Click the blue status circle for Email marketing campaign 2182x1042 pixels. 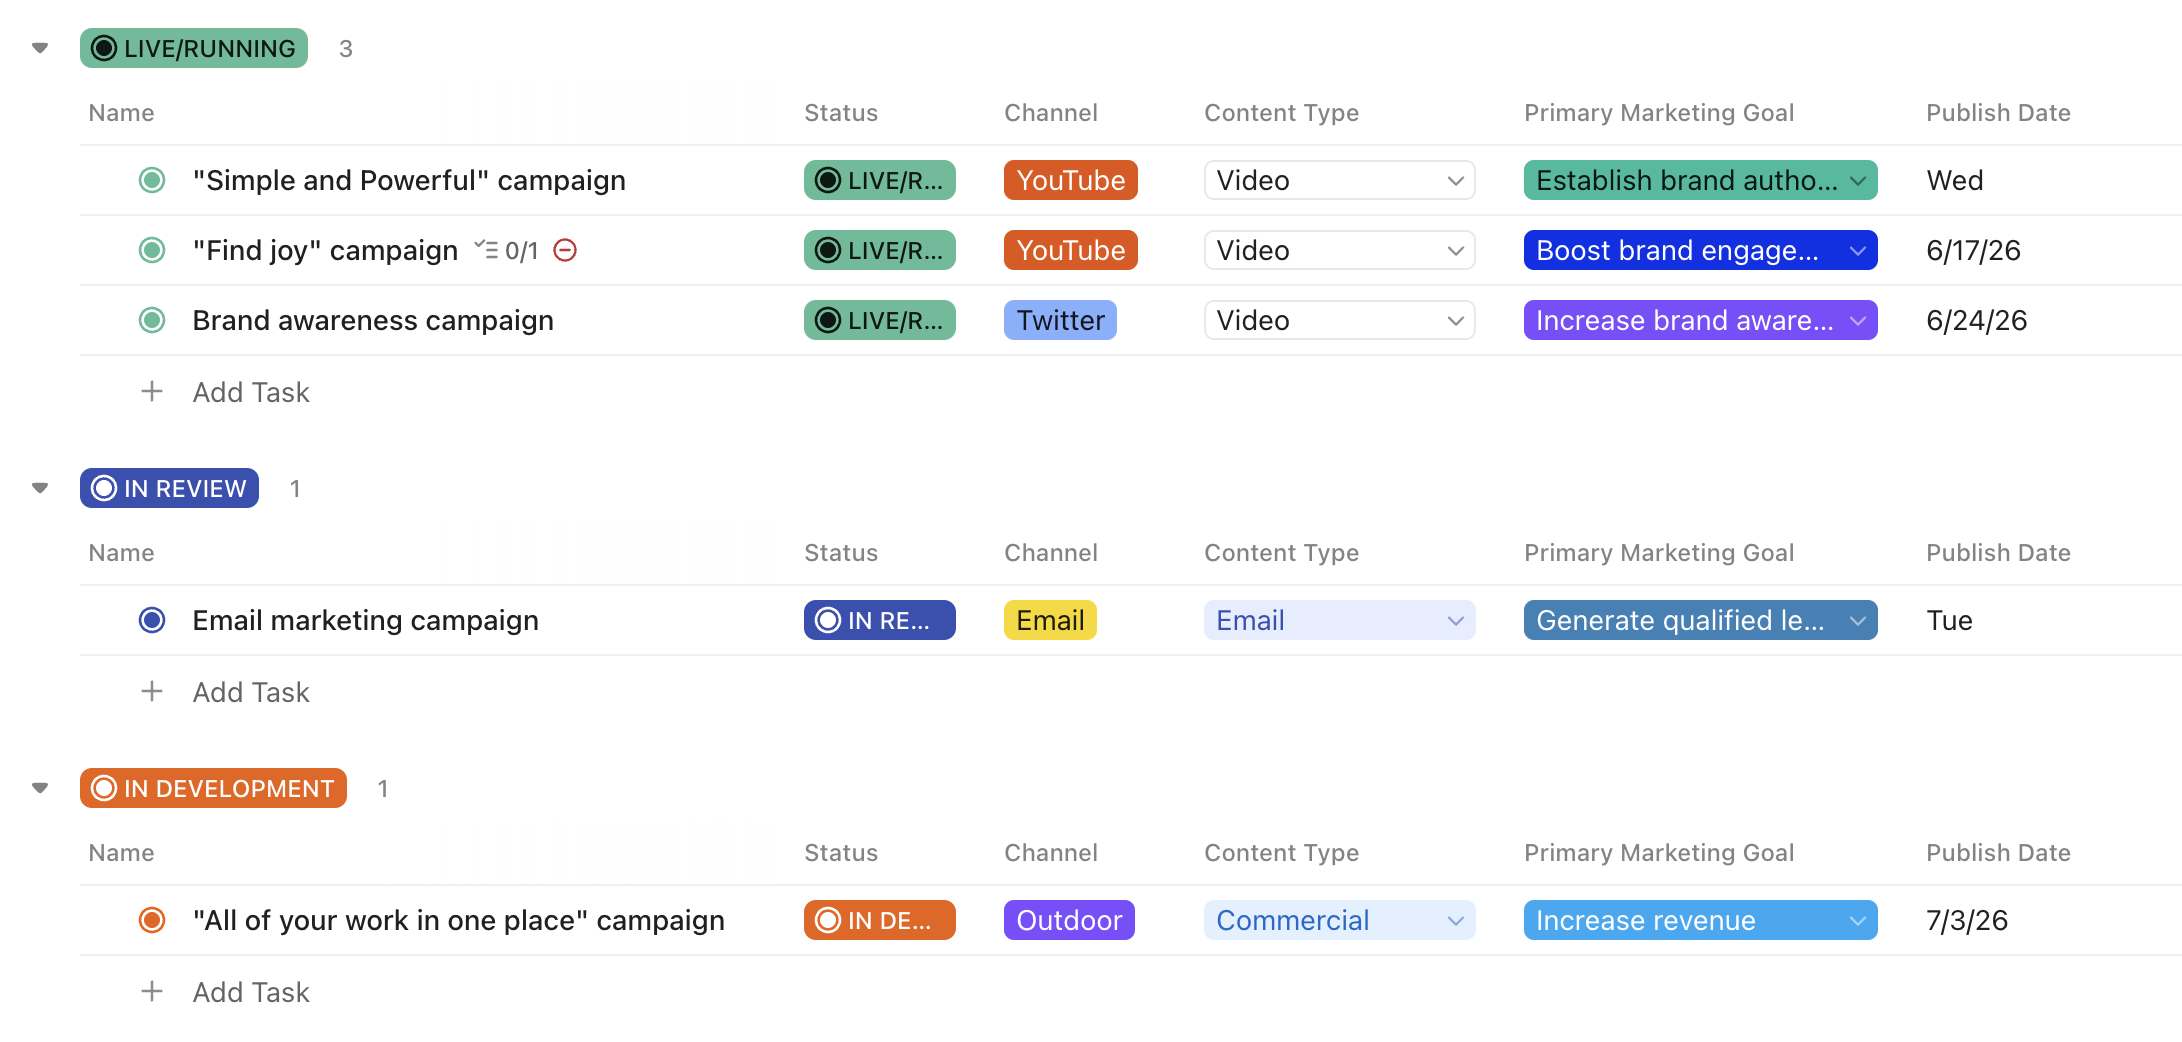pos(152,620)
